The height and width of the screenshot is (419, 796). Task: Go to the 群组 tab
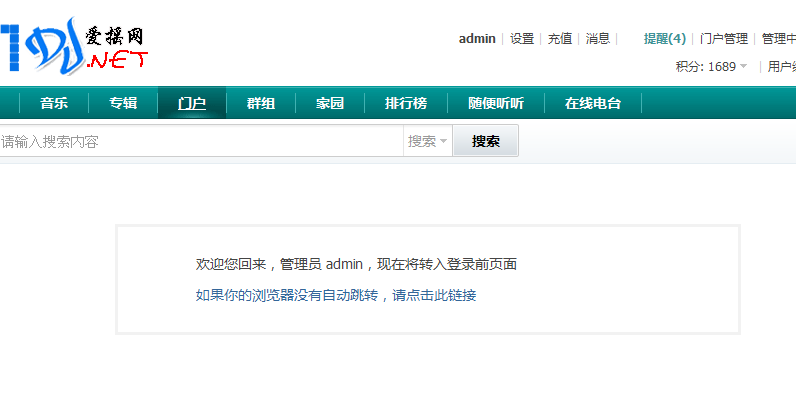pos(261,103)
